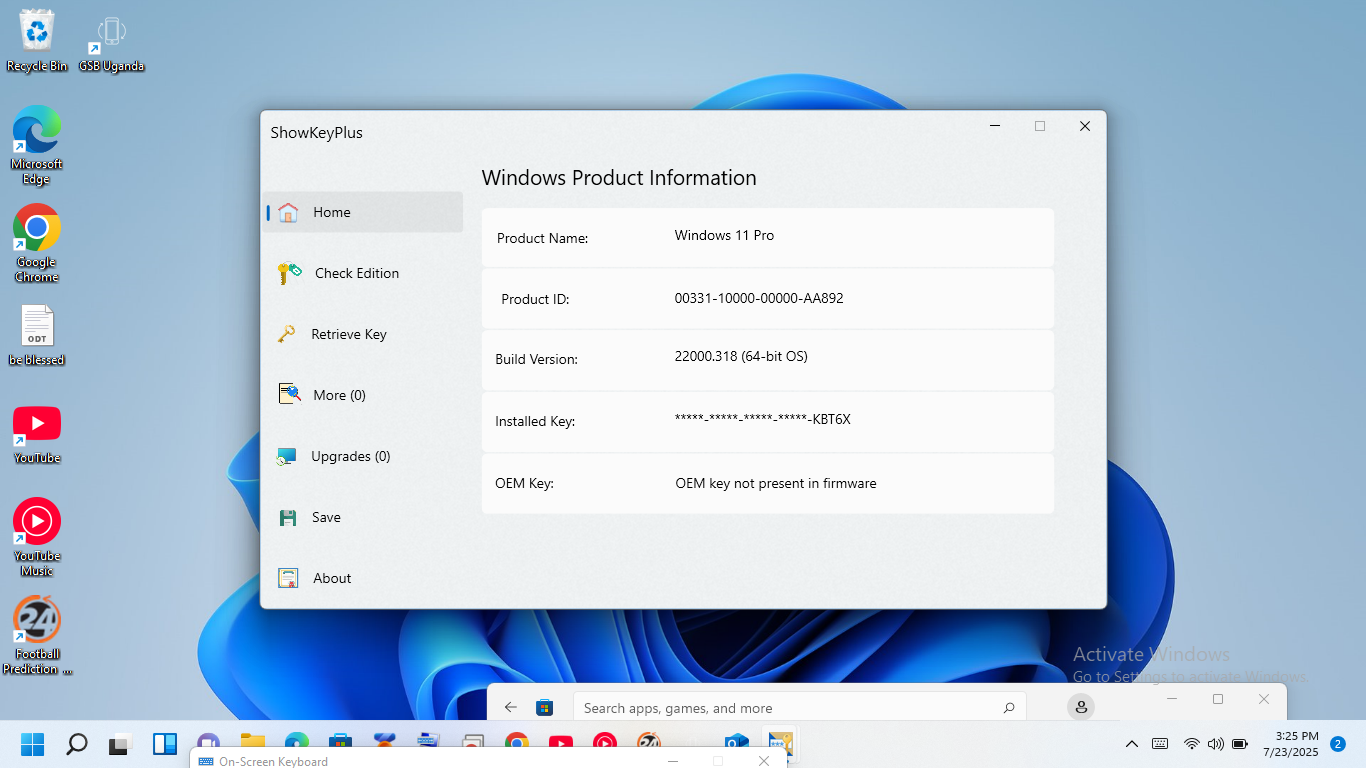
Task: Select the Football Prediction desktop shortcut
Action: pyautogui.click(x=37, y=636)
